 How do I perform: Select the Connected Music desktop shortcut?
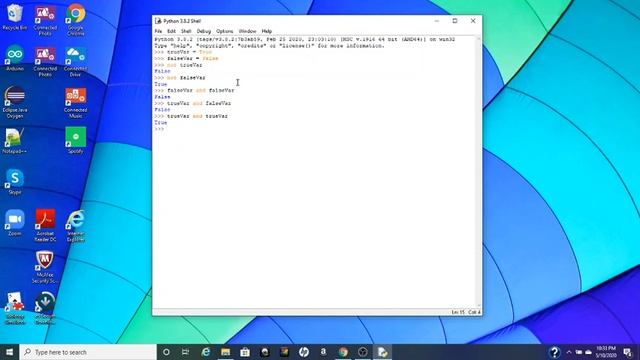[x=76, y=102]
